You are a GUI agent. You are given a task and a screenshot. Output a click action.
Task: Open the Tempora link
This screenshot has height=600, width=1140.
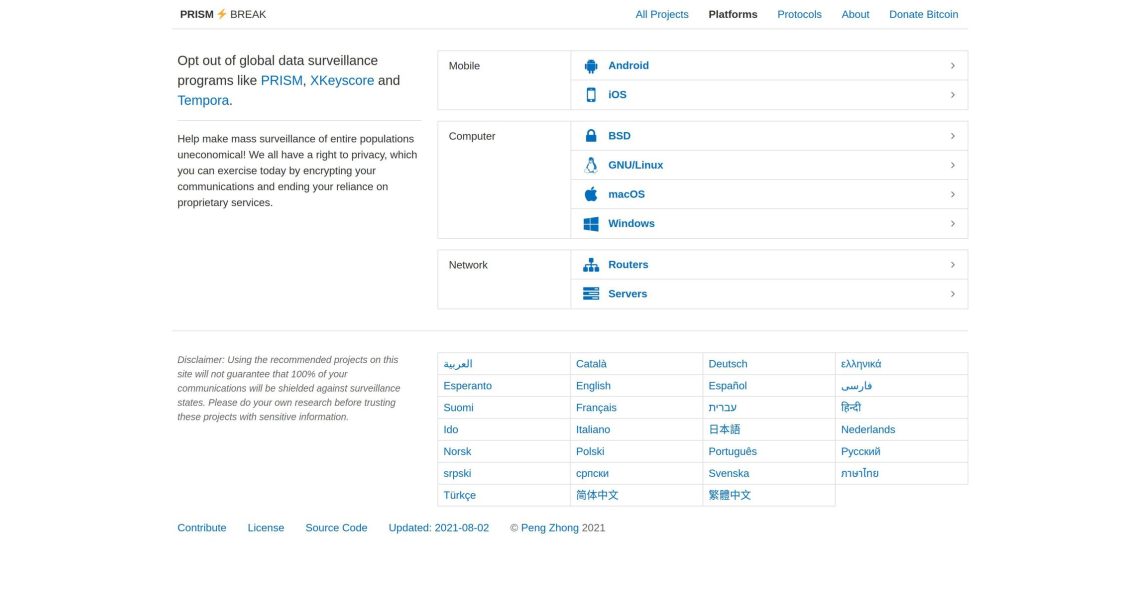point(203,101)
